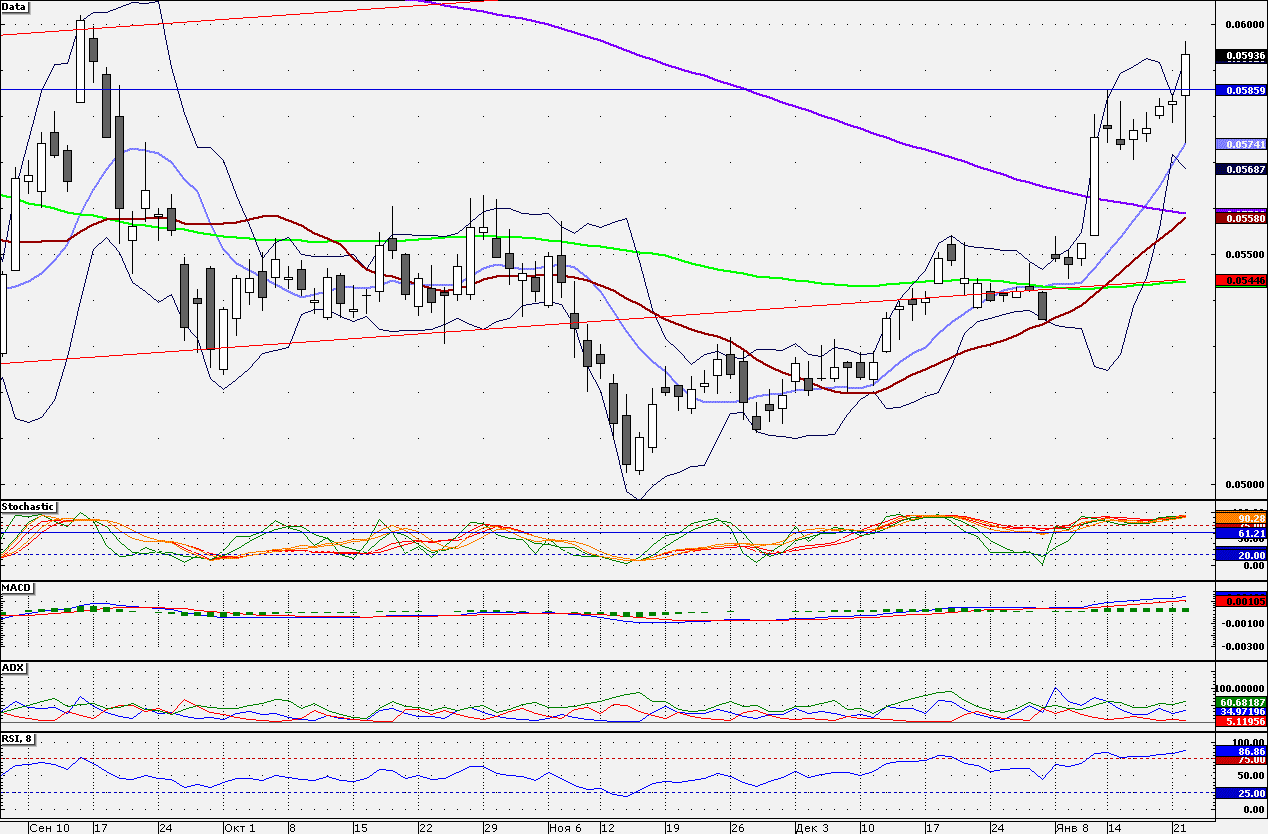The image size is (1268, 834).
Task: Click the MACD indicator label
Action: click(17, 587)
